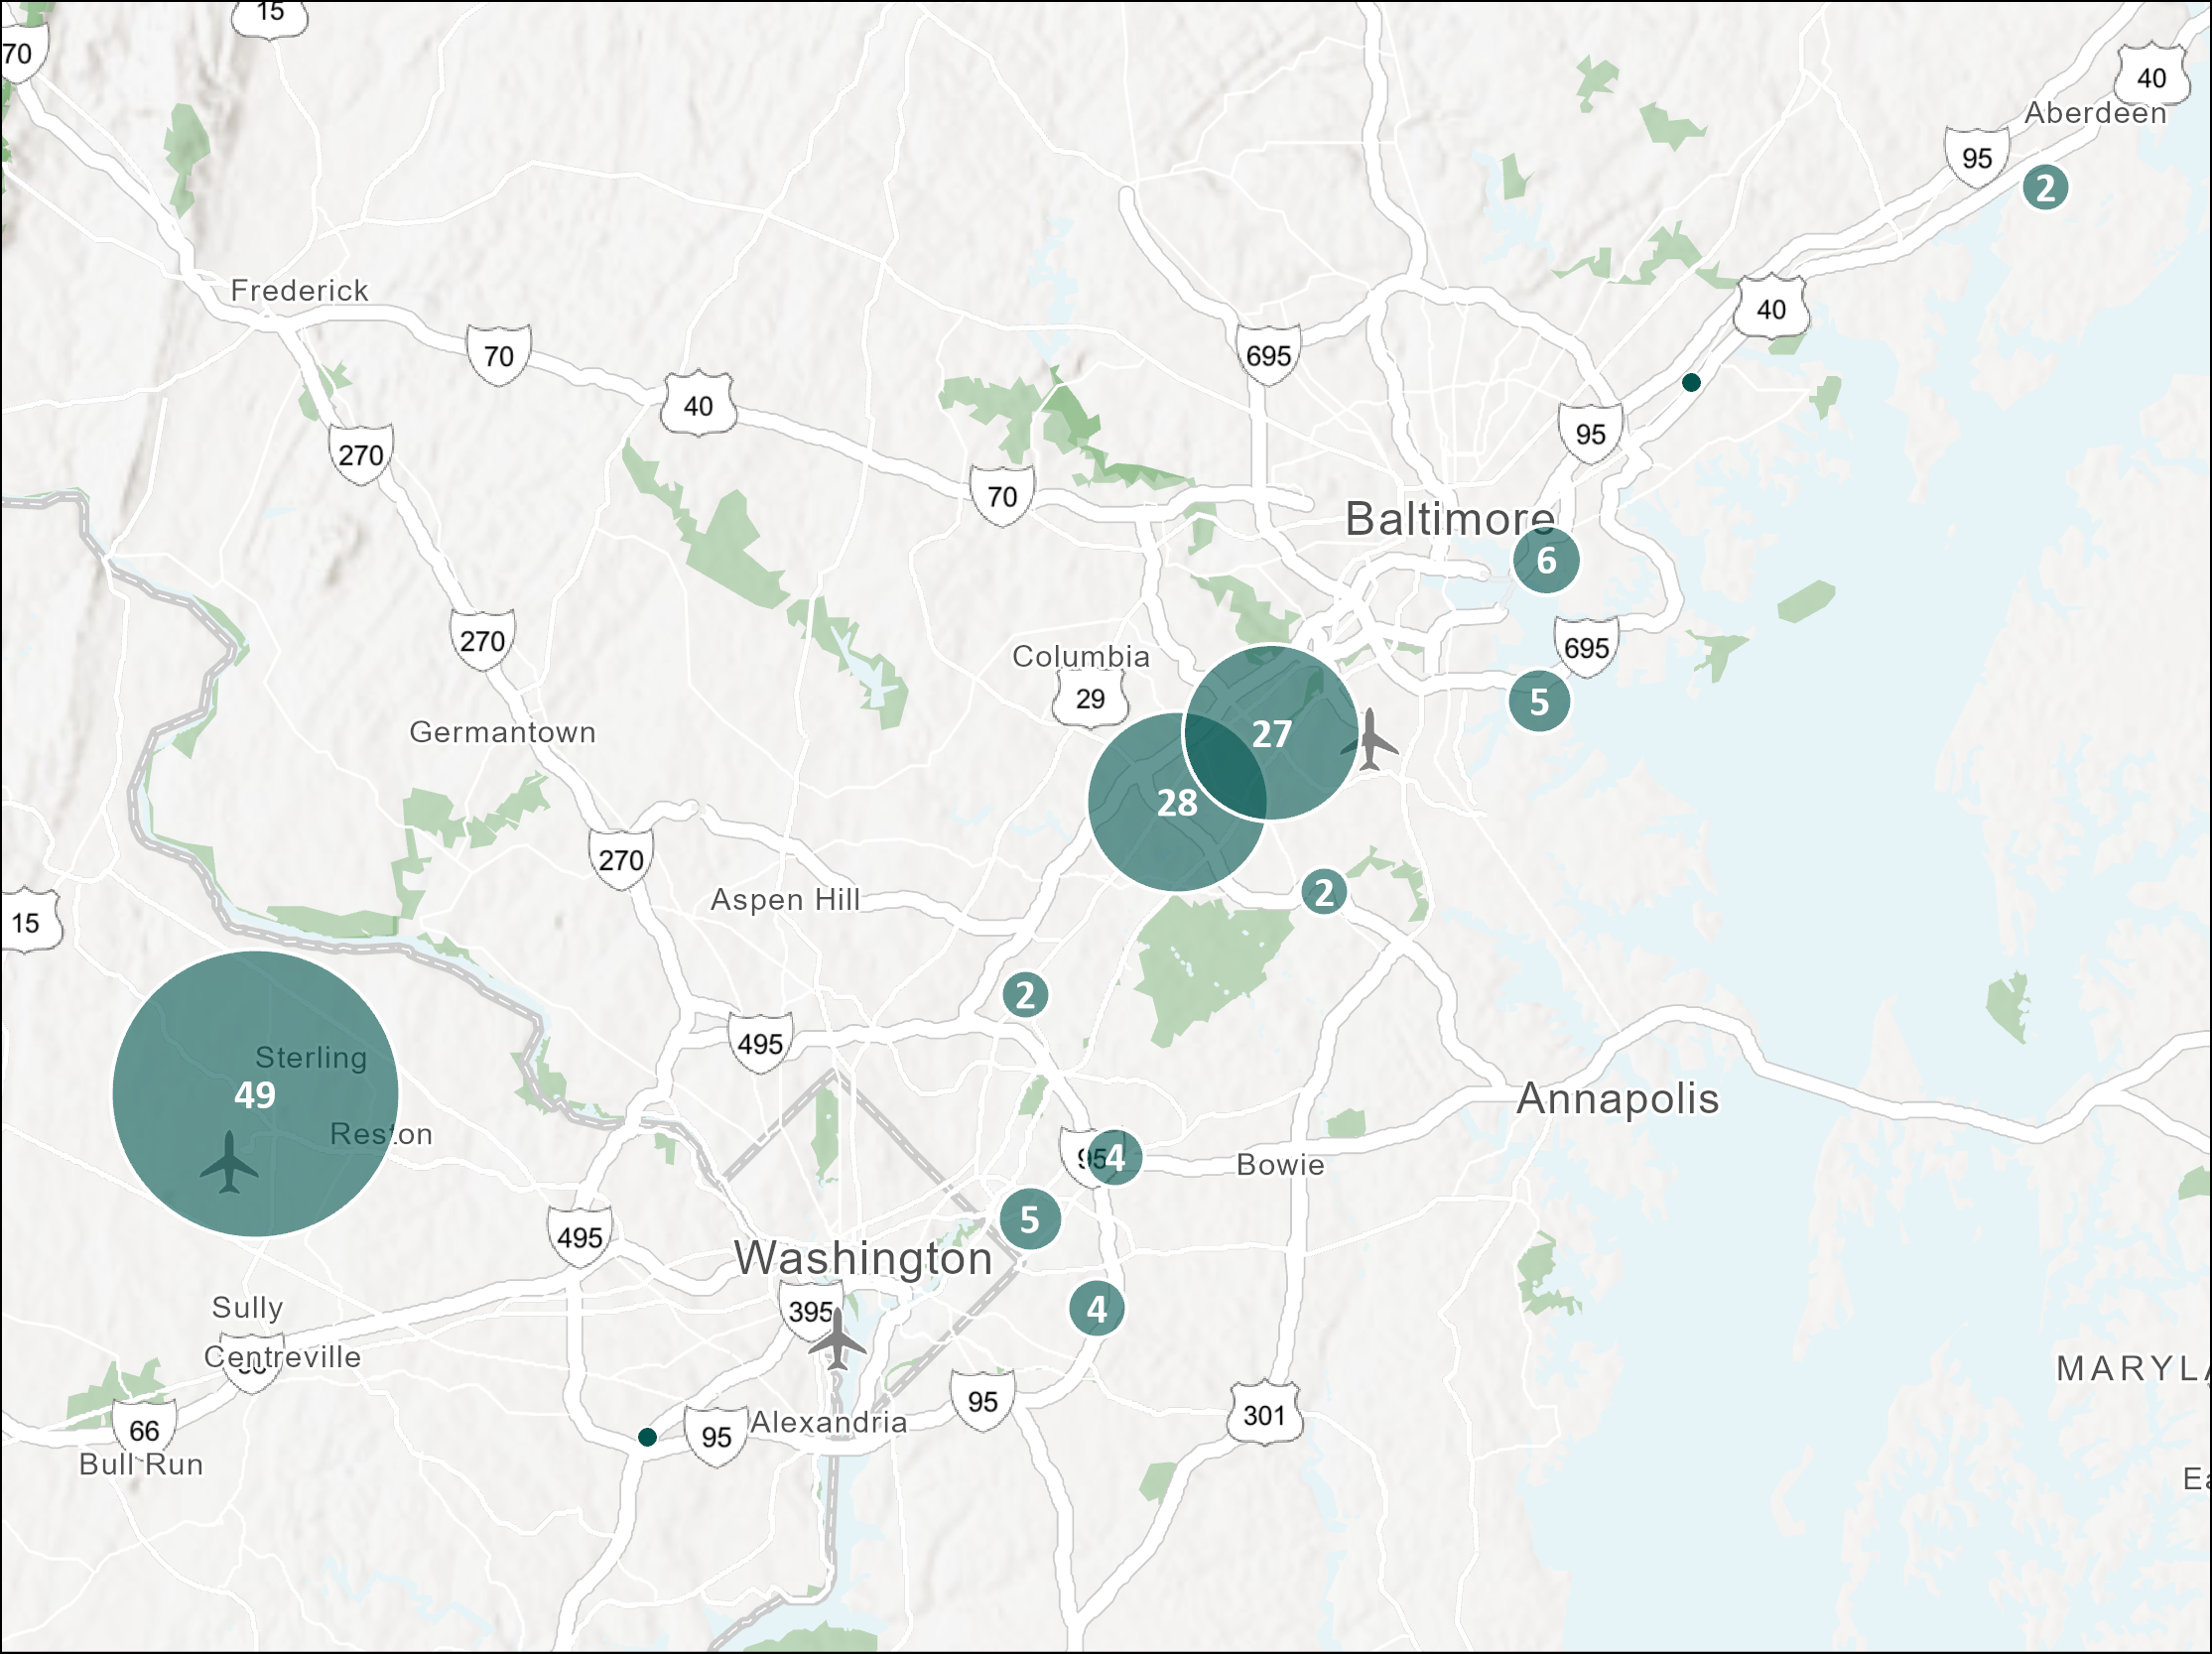This screenshot has width=2212, height=1654.
Task: Click the I-270 shield near Germantown
Action: point(482,640)
